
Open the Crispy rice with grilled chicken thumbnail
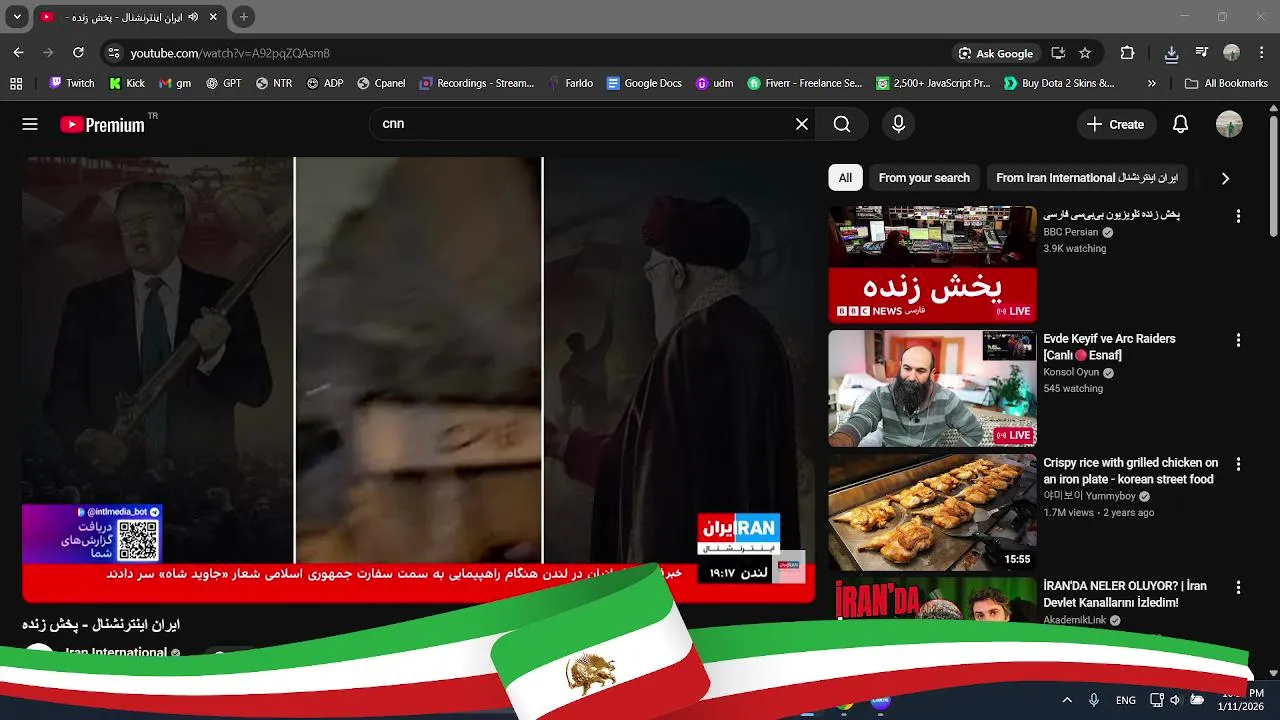[932, 512]
